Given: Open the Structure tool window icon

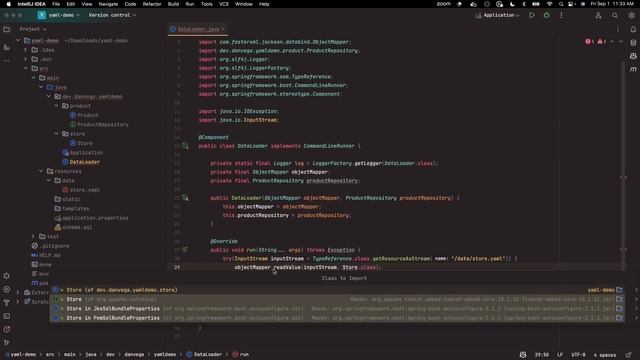Looking at the screenshot, I should 7,47.
